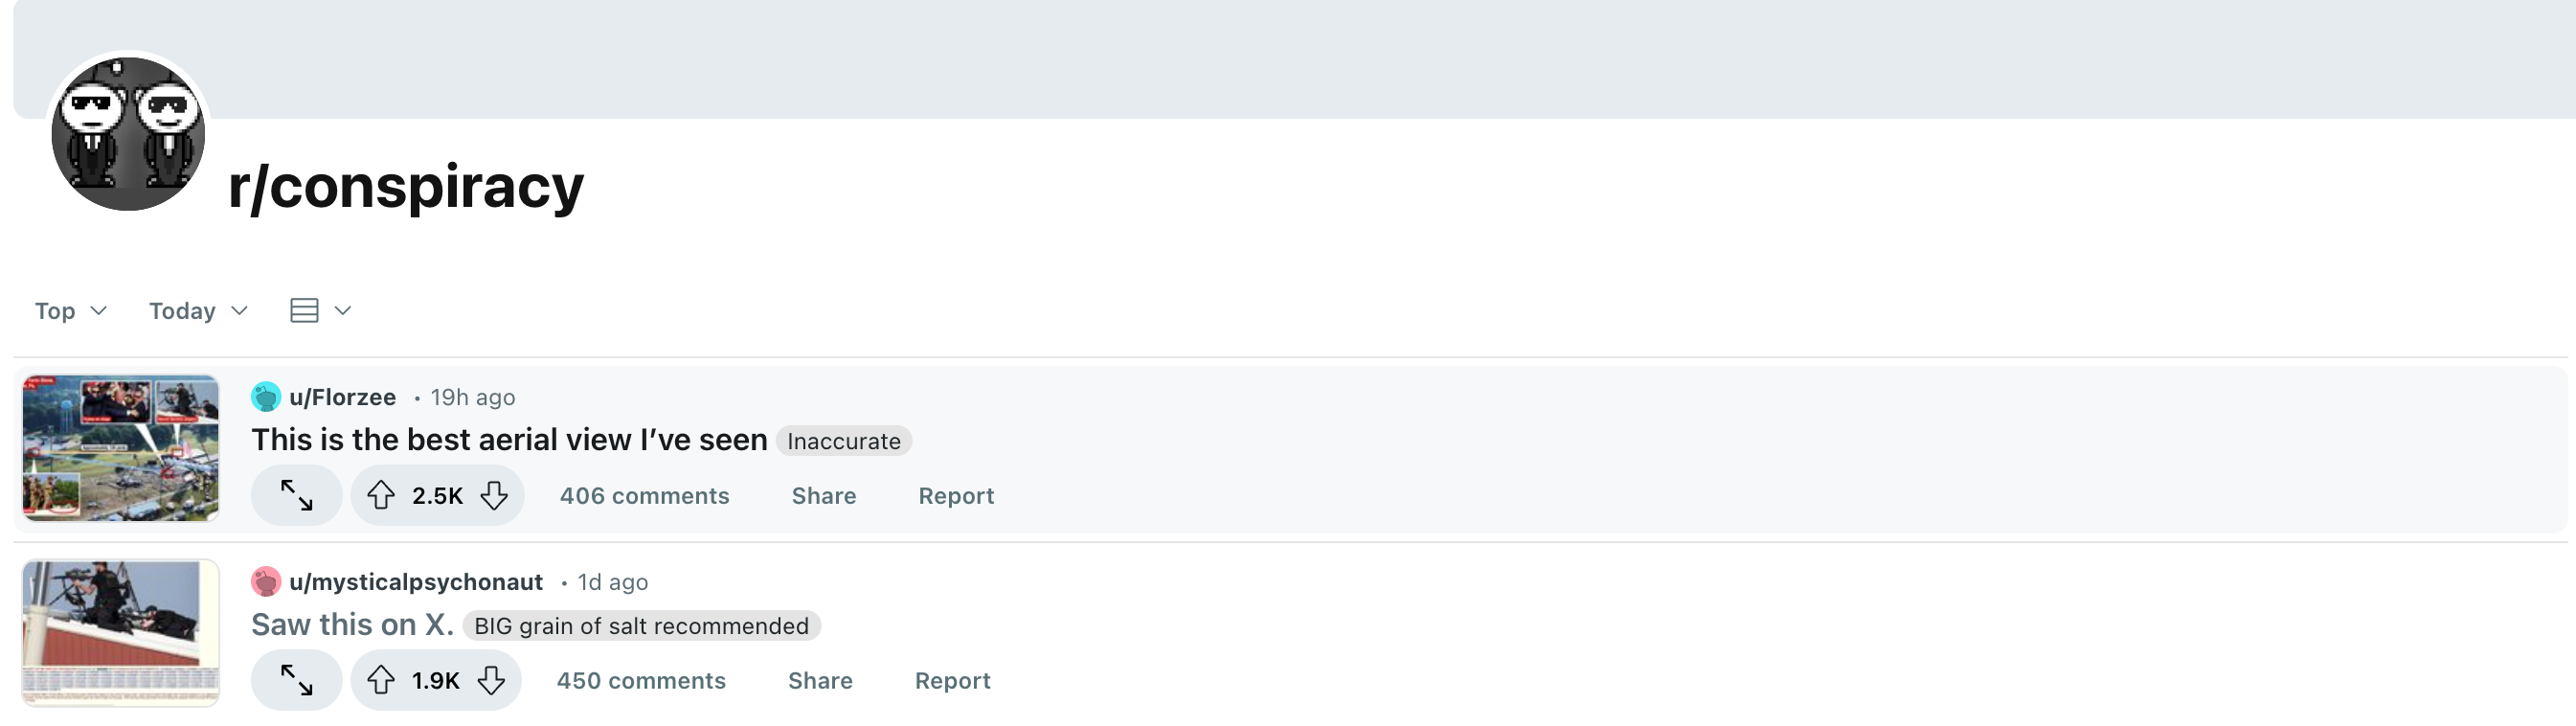Open 406 comments on aerial view post
This screenshot has width=2576, height=726.
(644, 496)
